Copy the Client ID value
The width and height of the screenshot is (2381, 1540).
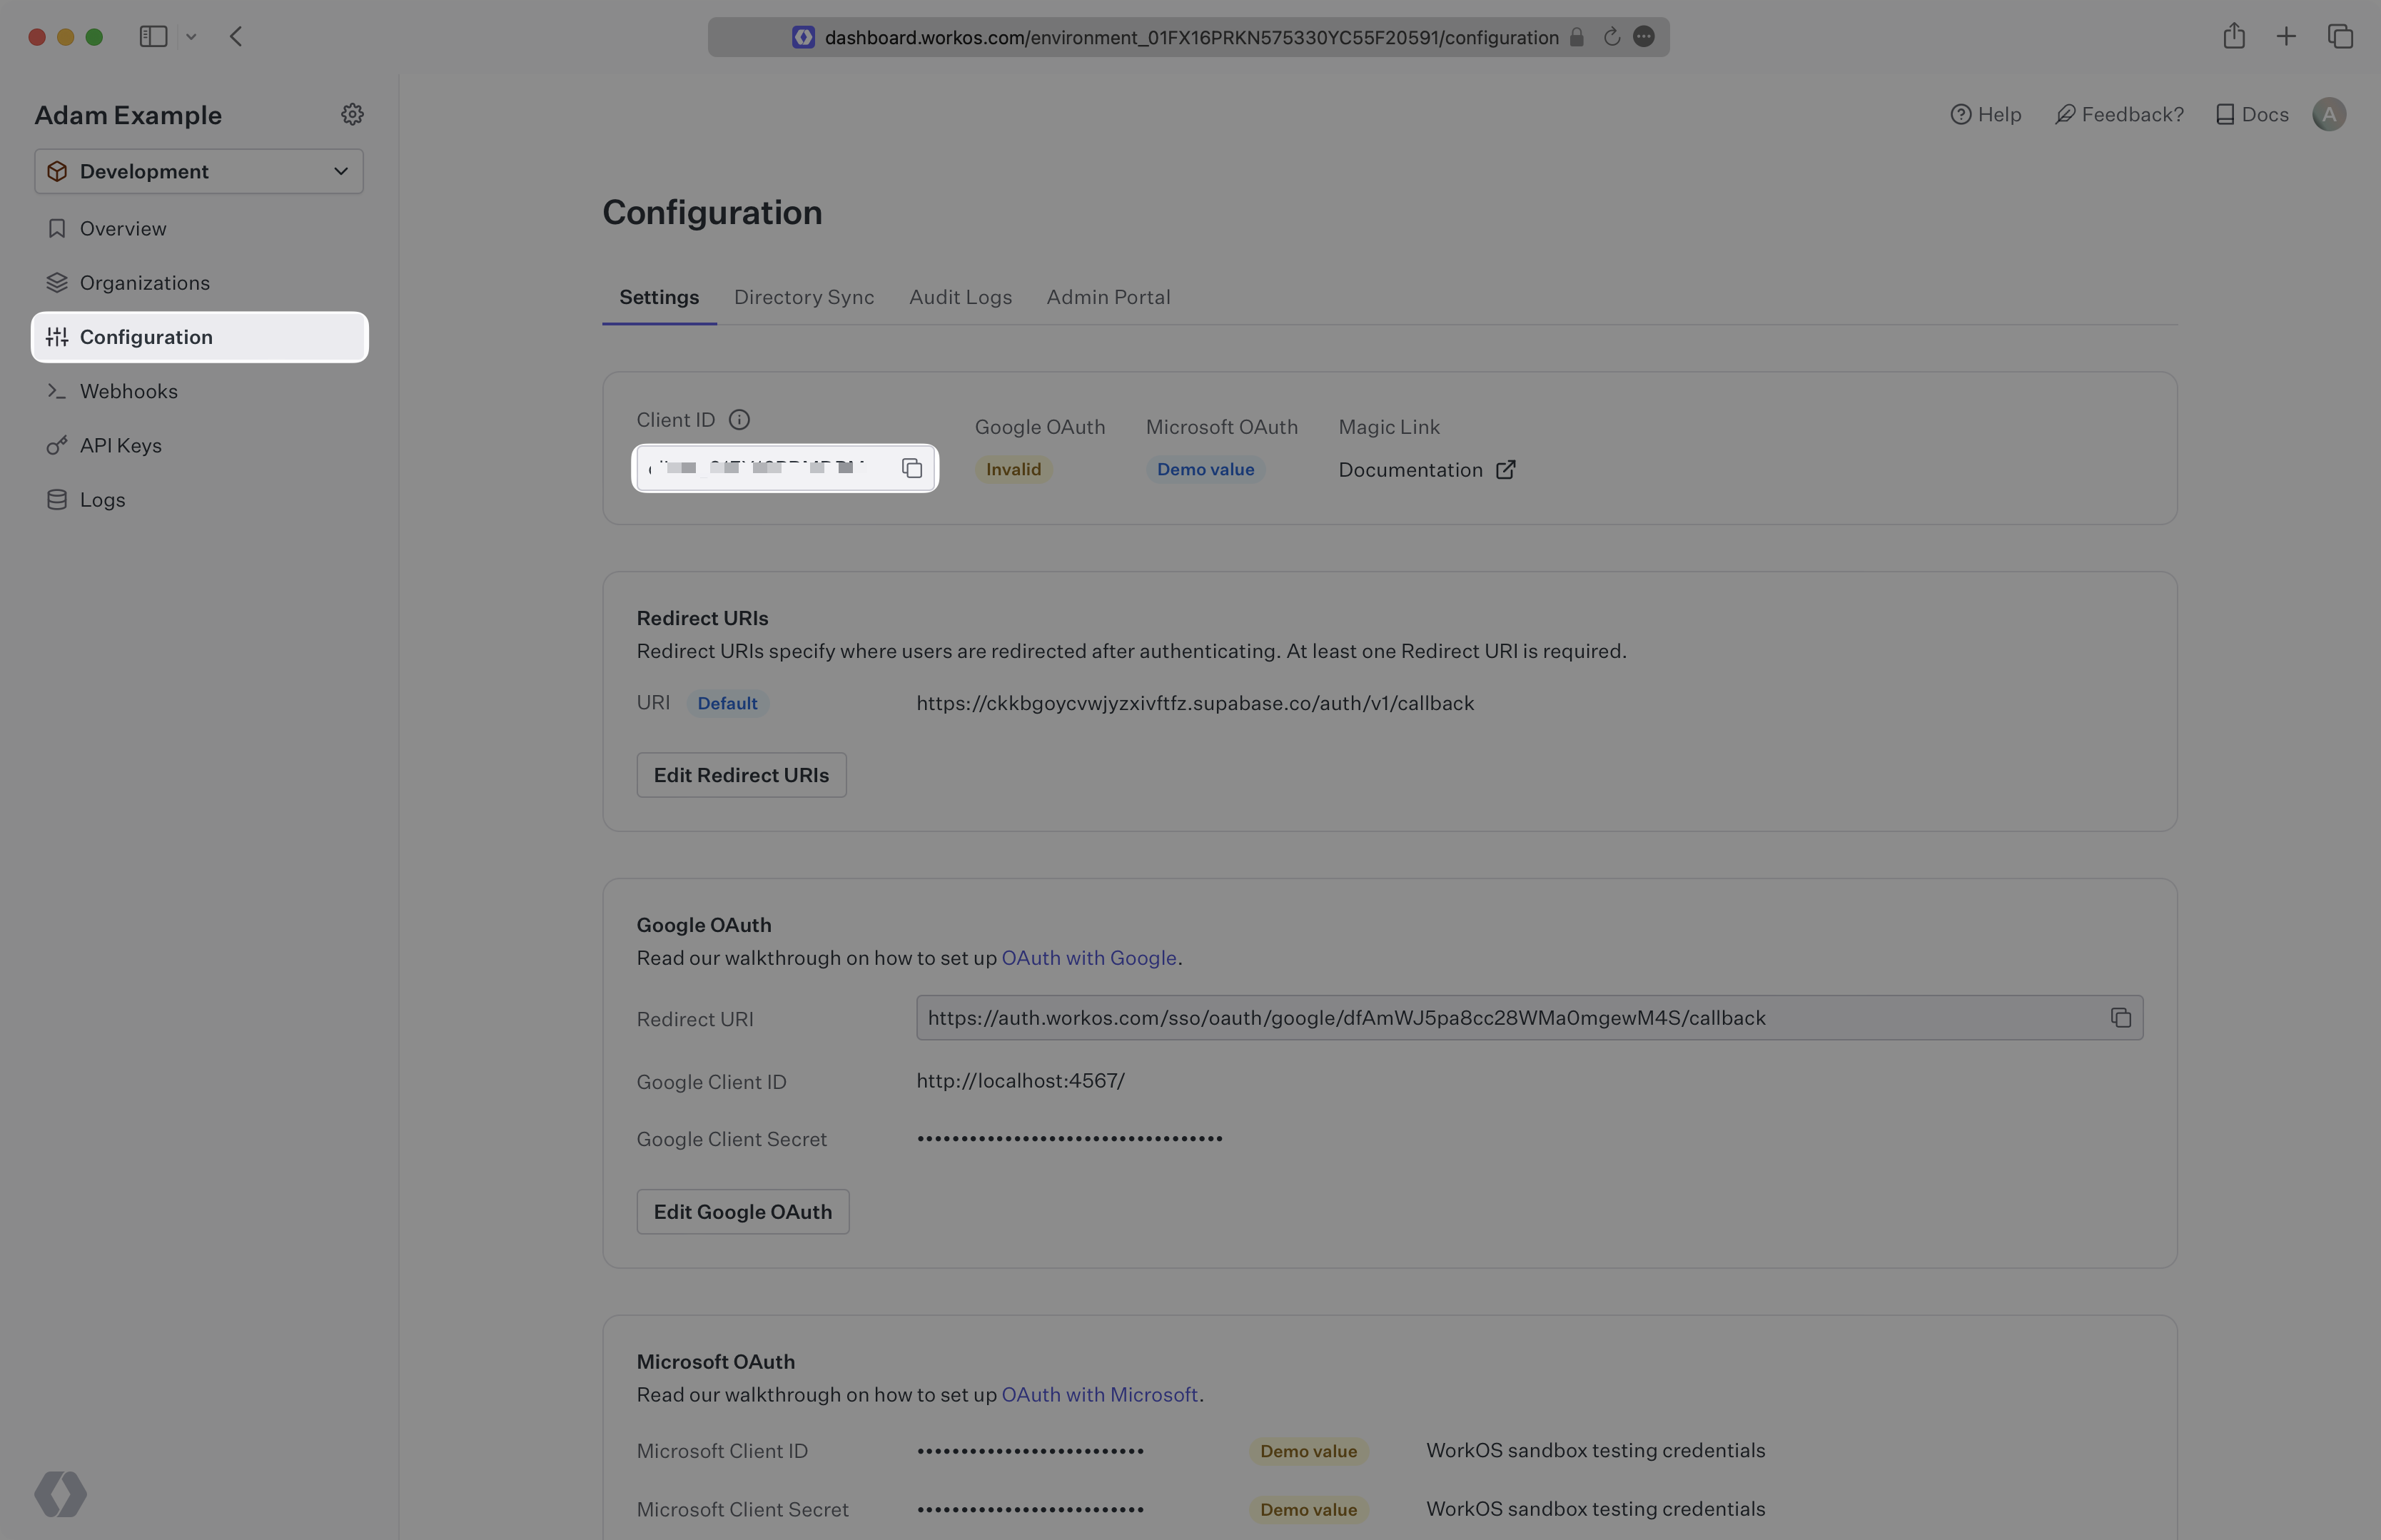pyautogui.click(x=911, y=468)
